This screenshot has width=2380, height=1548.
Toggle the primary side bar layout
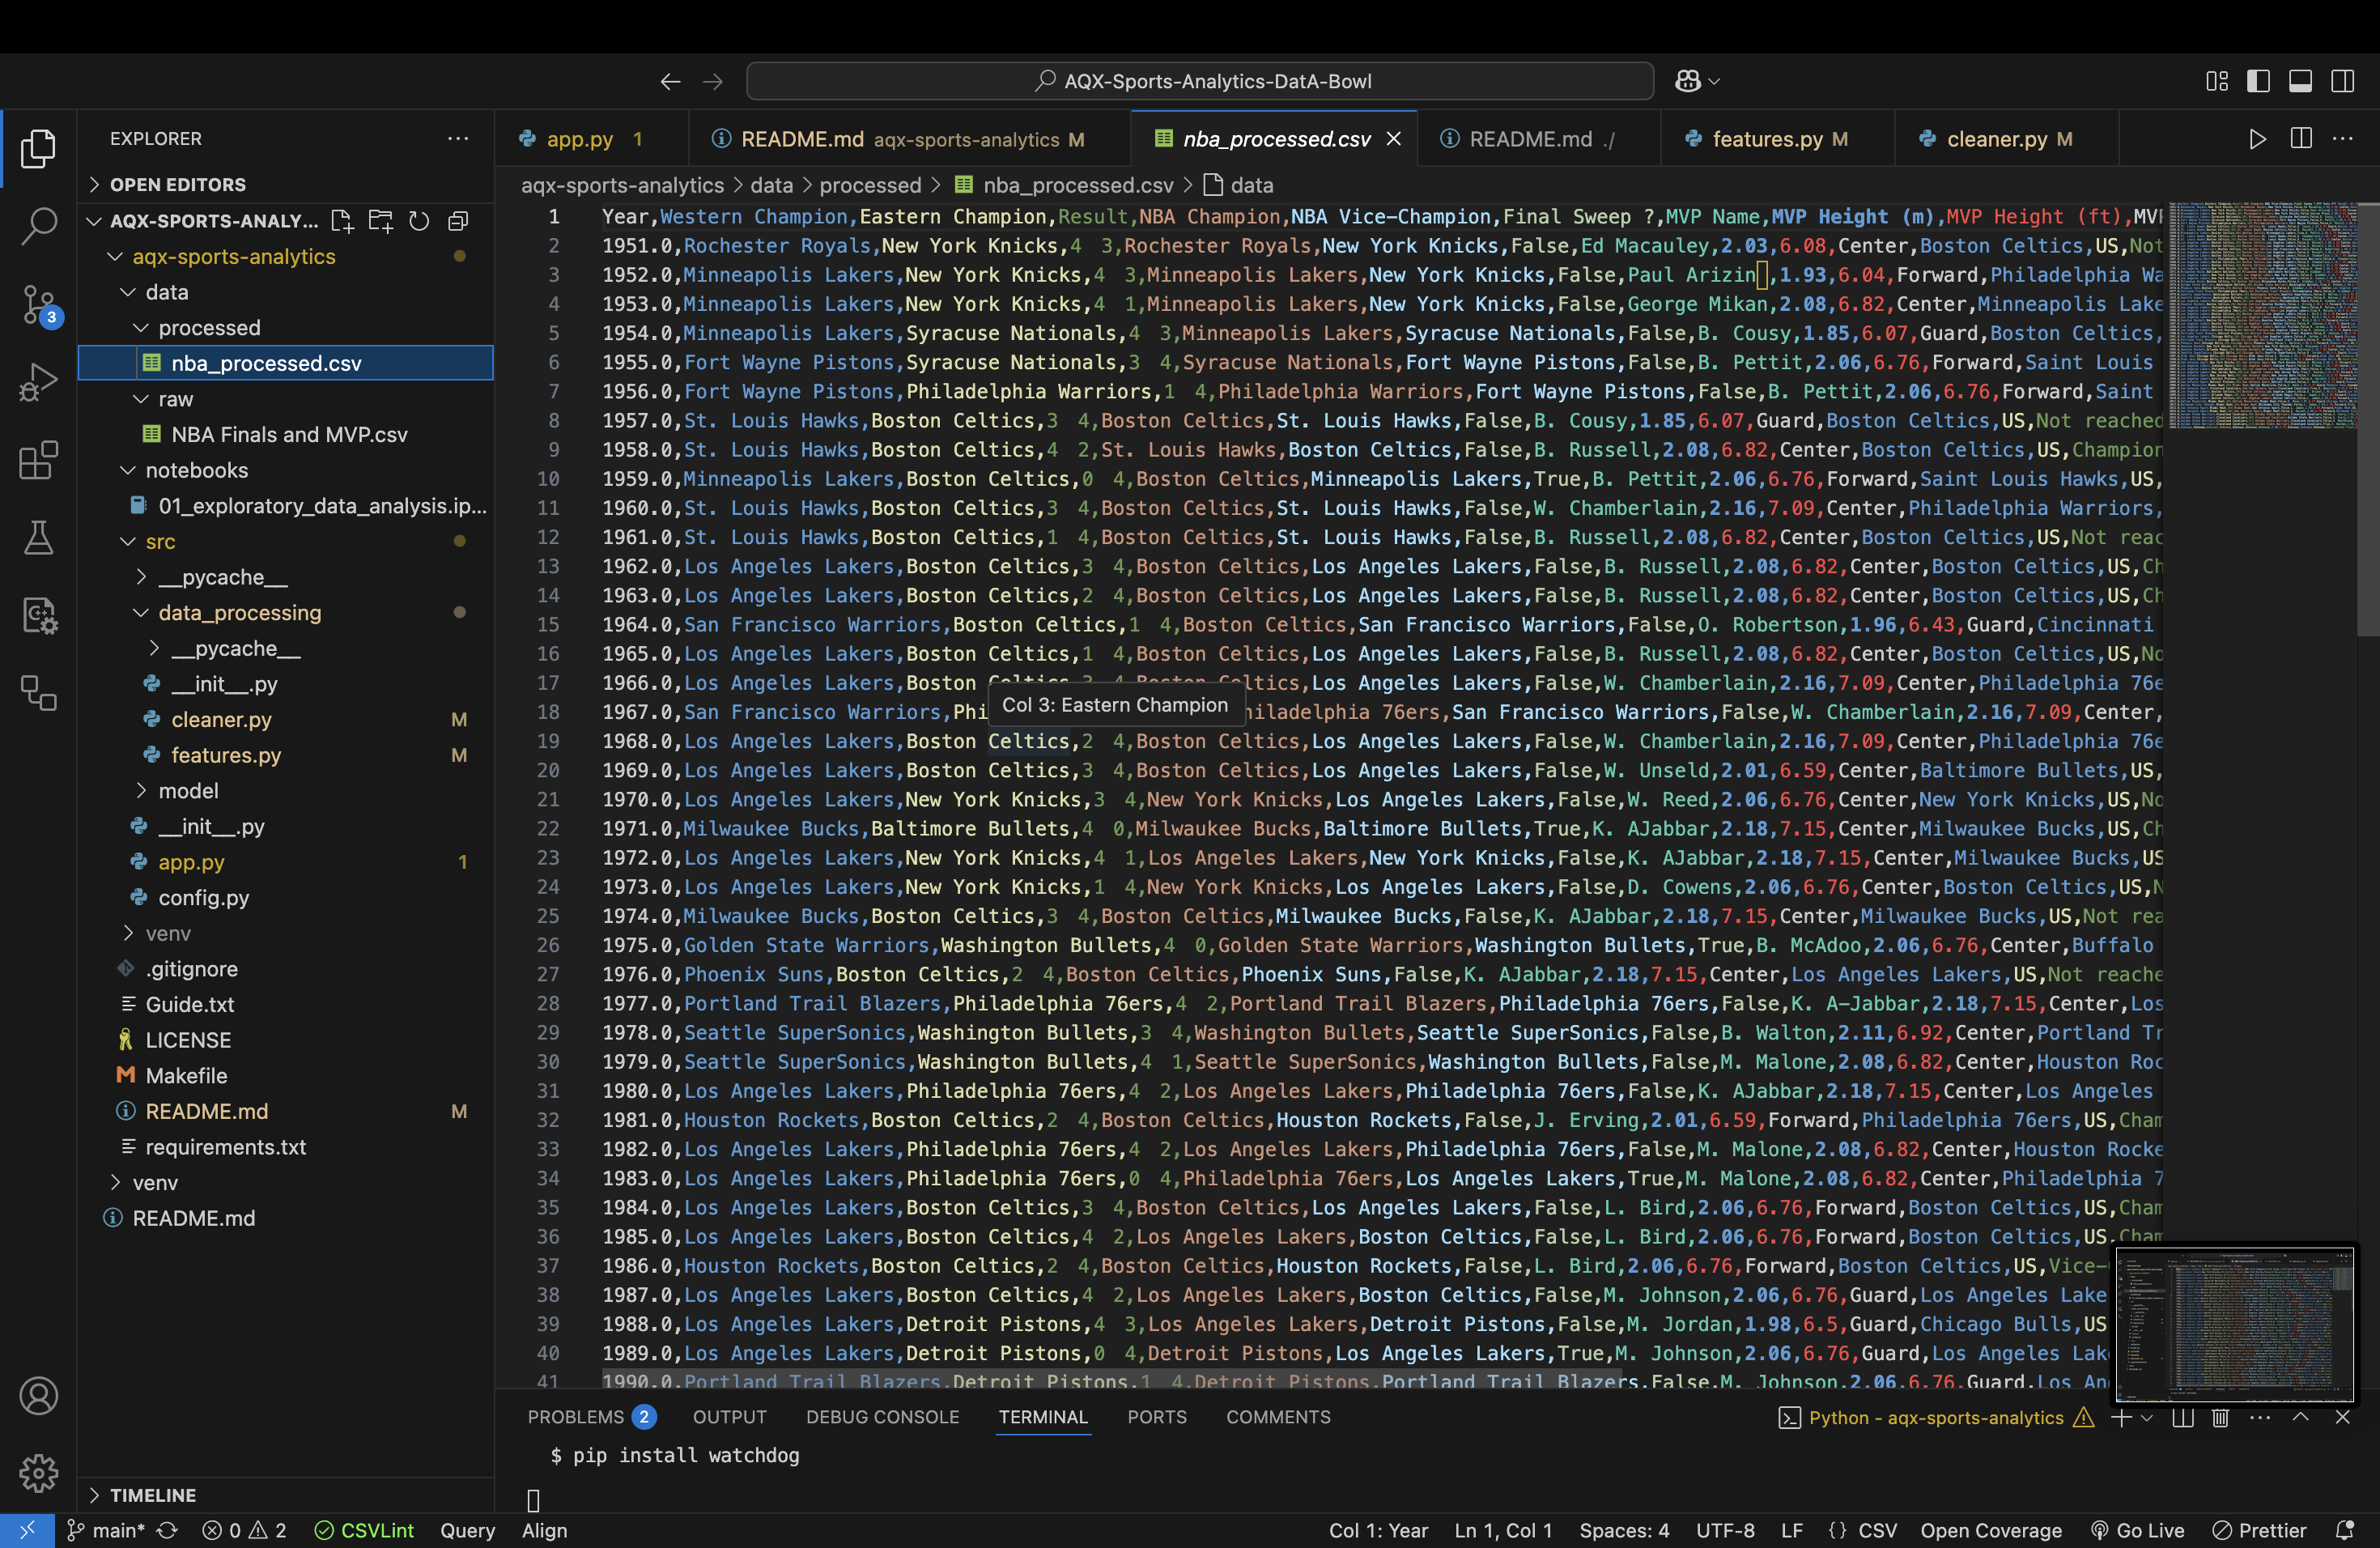pyautogui.click(x=2258, y=81)
